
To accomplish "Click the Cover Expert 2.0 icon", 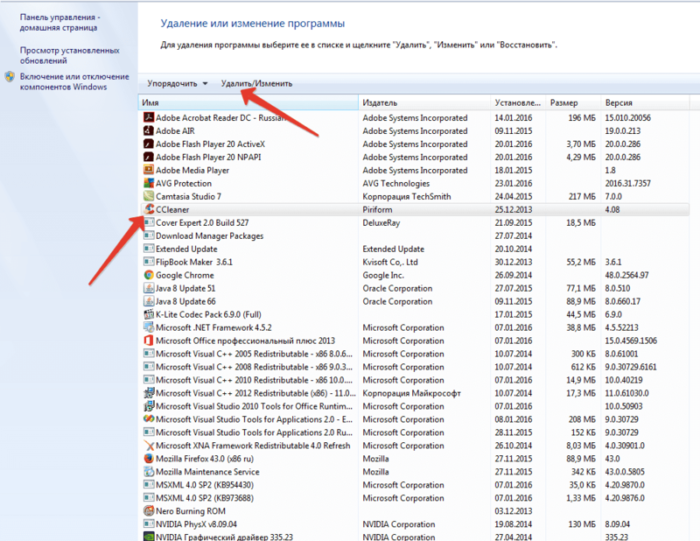I will coord(149,222).
